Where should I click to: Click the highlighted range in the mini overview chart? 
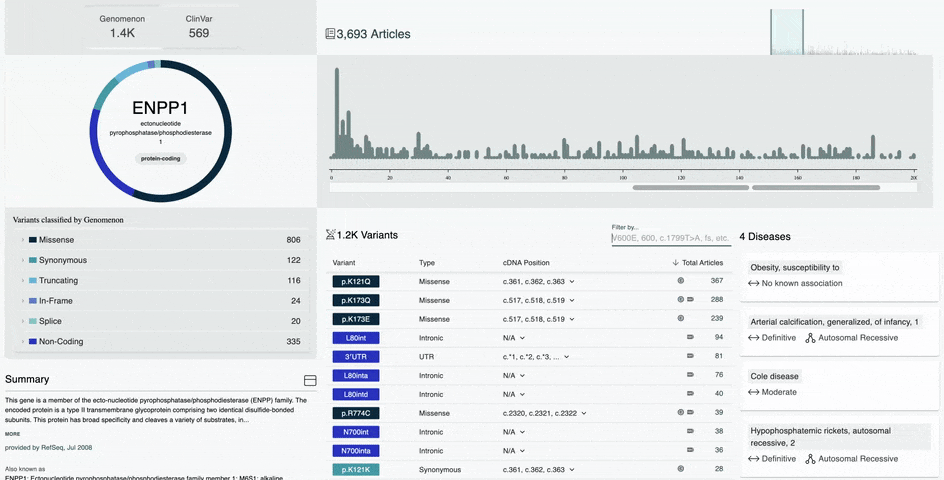[787, 32]
